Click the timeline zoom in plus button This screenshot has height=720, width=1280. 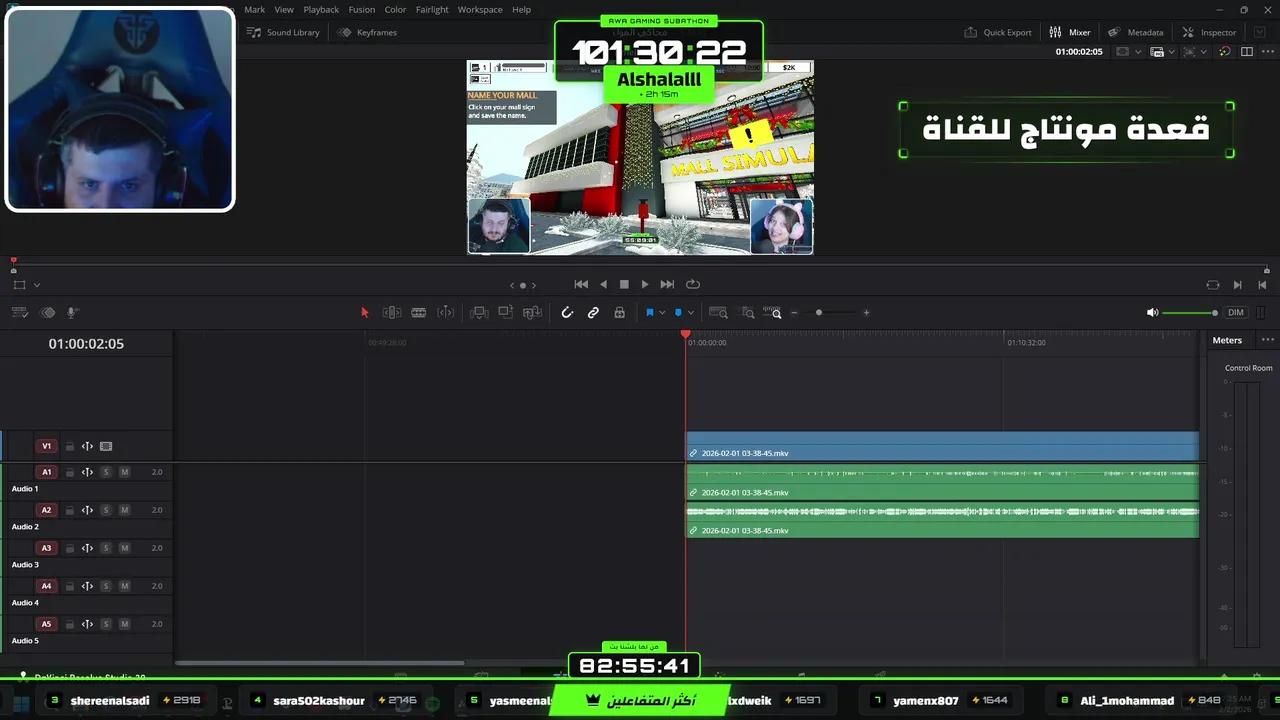[x=866, y=313]
